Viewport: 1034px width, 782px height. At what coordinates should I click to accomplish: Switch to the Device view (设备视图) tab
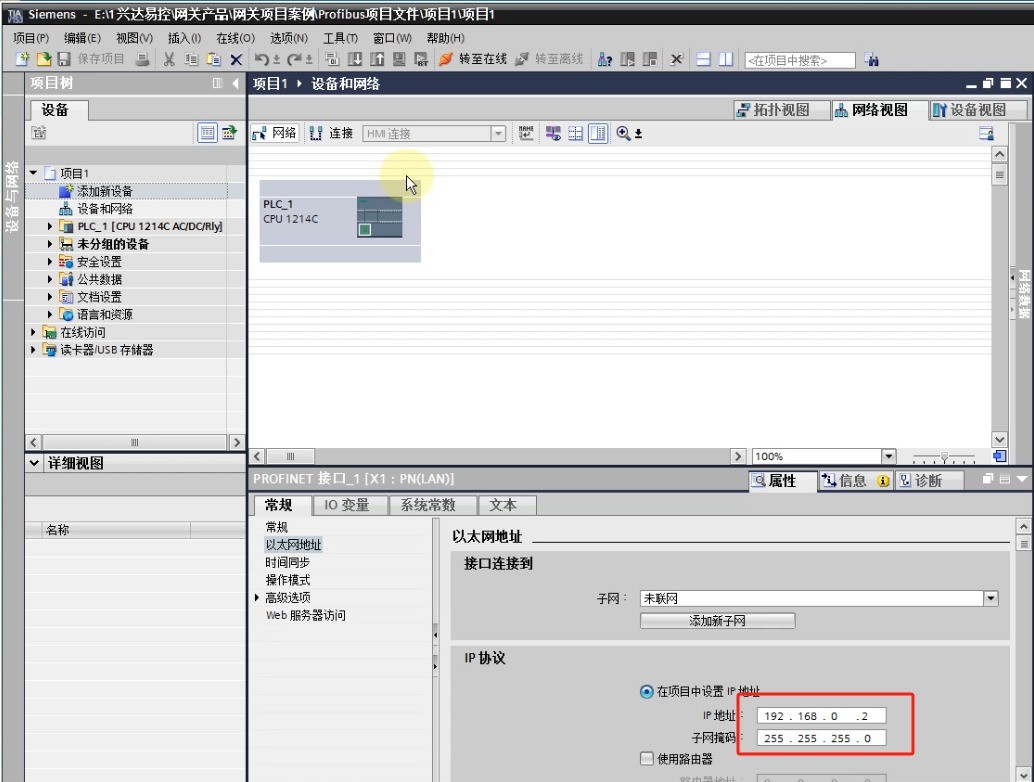(968, 110)
